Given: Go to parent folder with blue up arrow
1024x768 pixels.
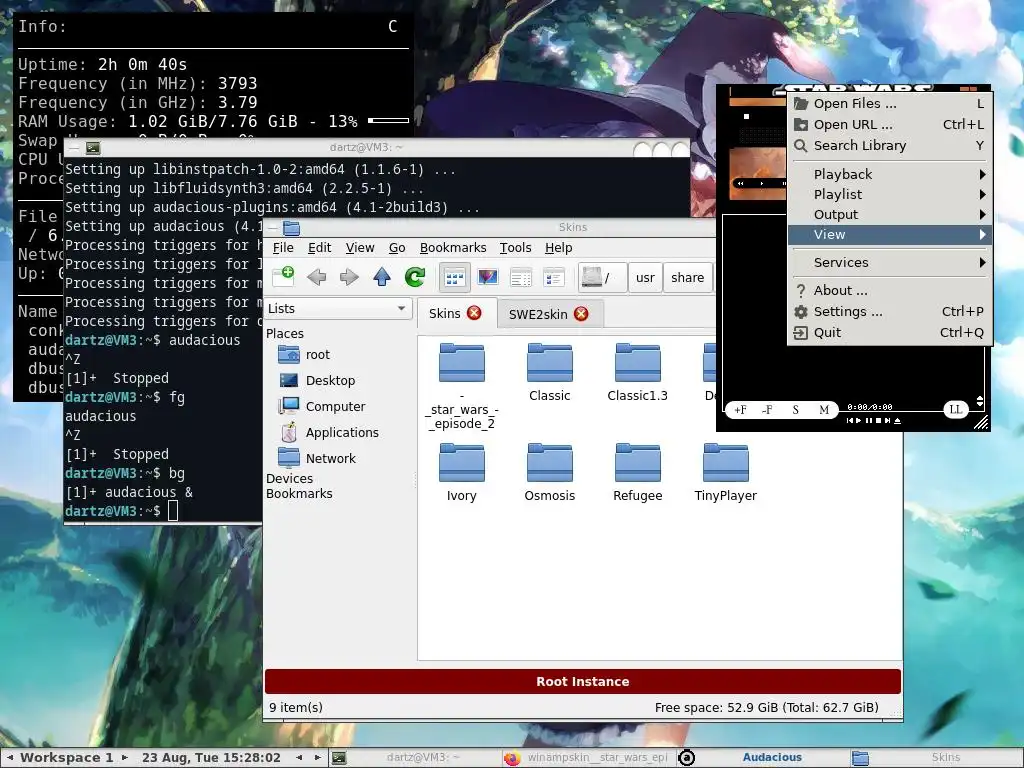Looking at the screenshot, I should click(x=382, y=277).
